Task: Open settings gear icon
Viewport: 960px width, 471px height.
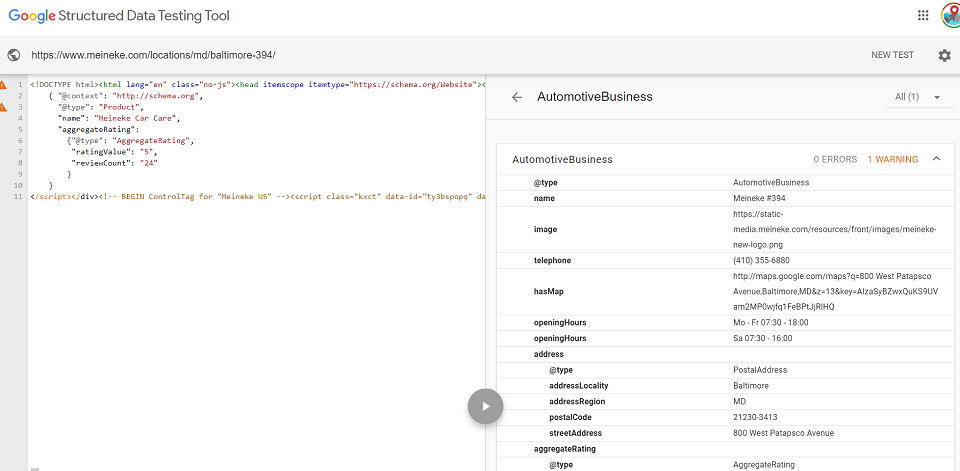Action: pyautogui.click(x=944, y=55)
